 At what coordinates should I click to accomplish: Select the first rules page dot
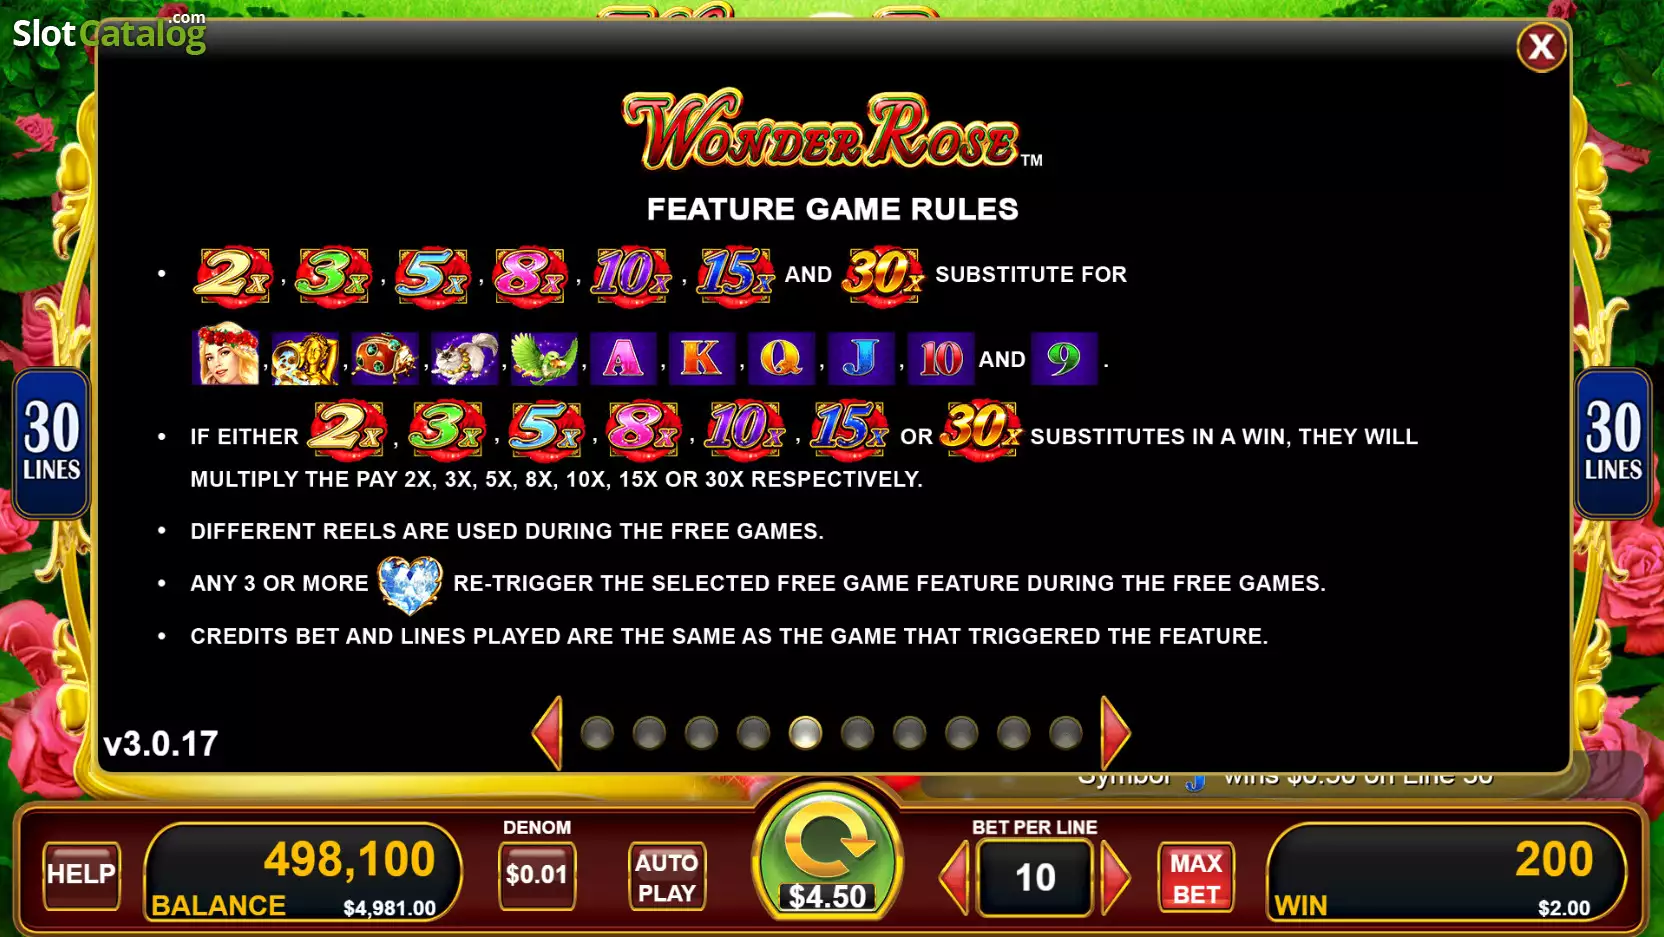[x=597, y=733]
